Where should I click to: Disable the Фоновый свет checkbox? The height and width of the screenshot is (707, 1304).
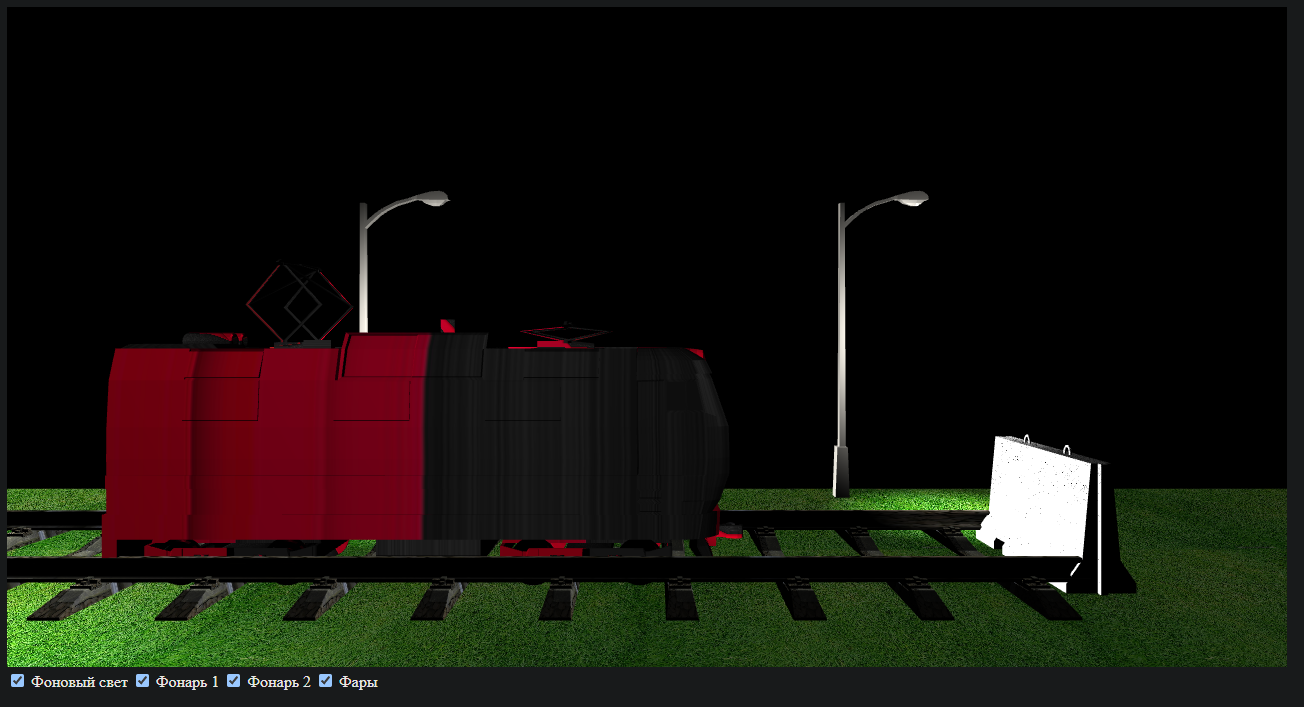tap(16, 681)
